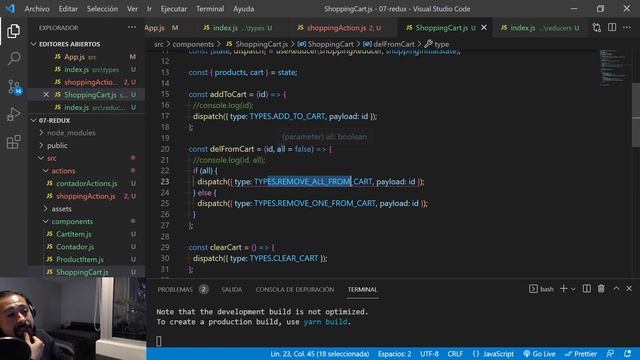The height and width of the screenshot is (360, 640).
Task: Change indentation Espacios: 2
Action: tap(394, 354)
